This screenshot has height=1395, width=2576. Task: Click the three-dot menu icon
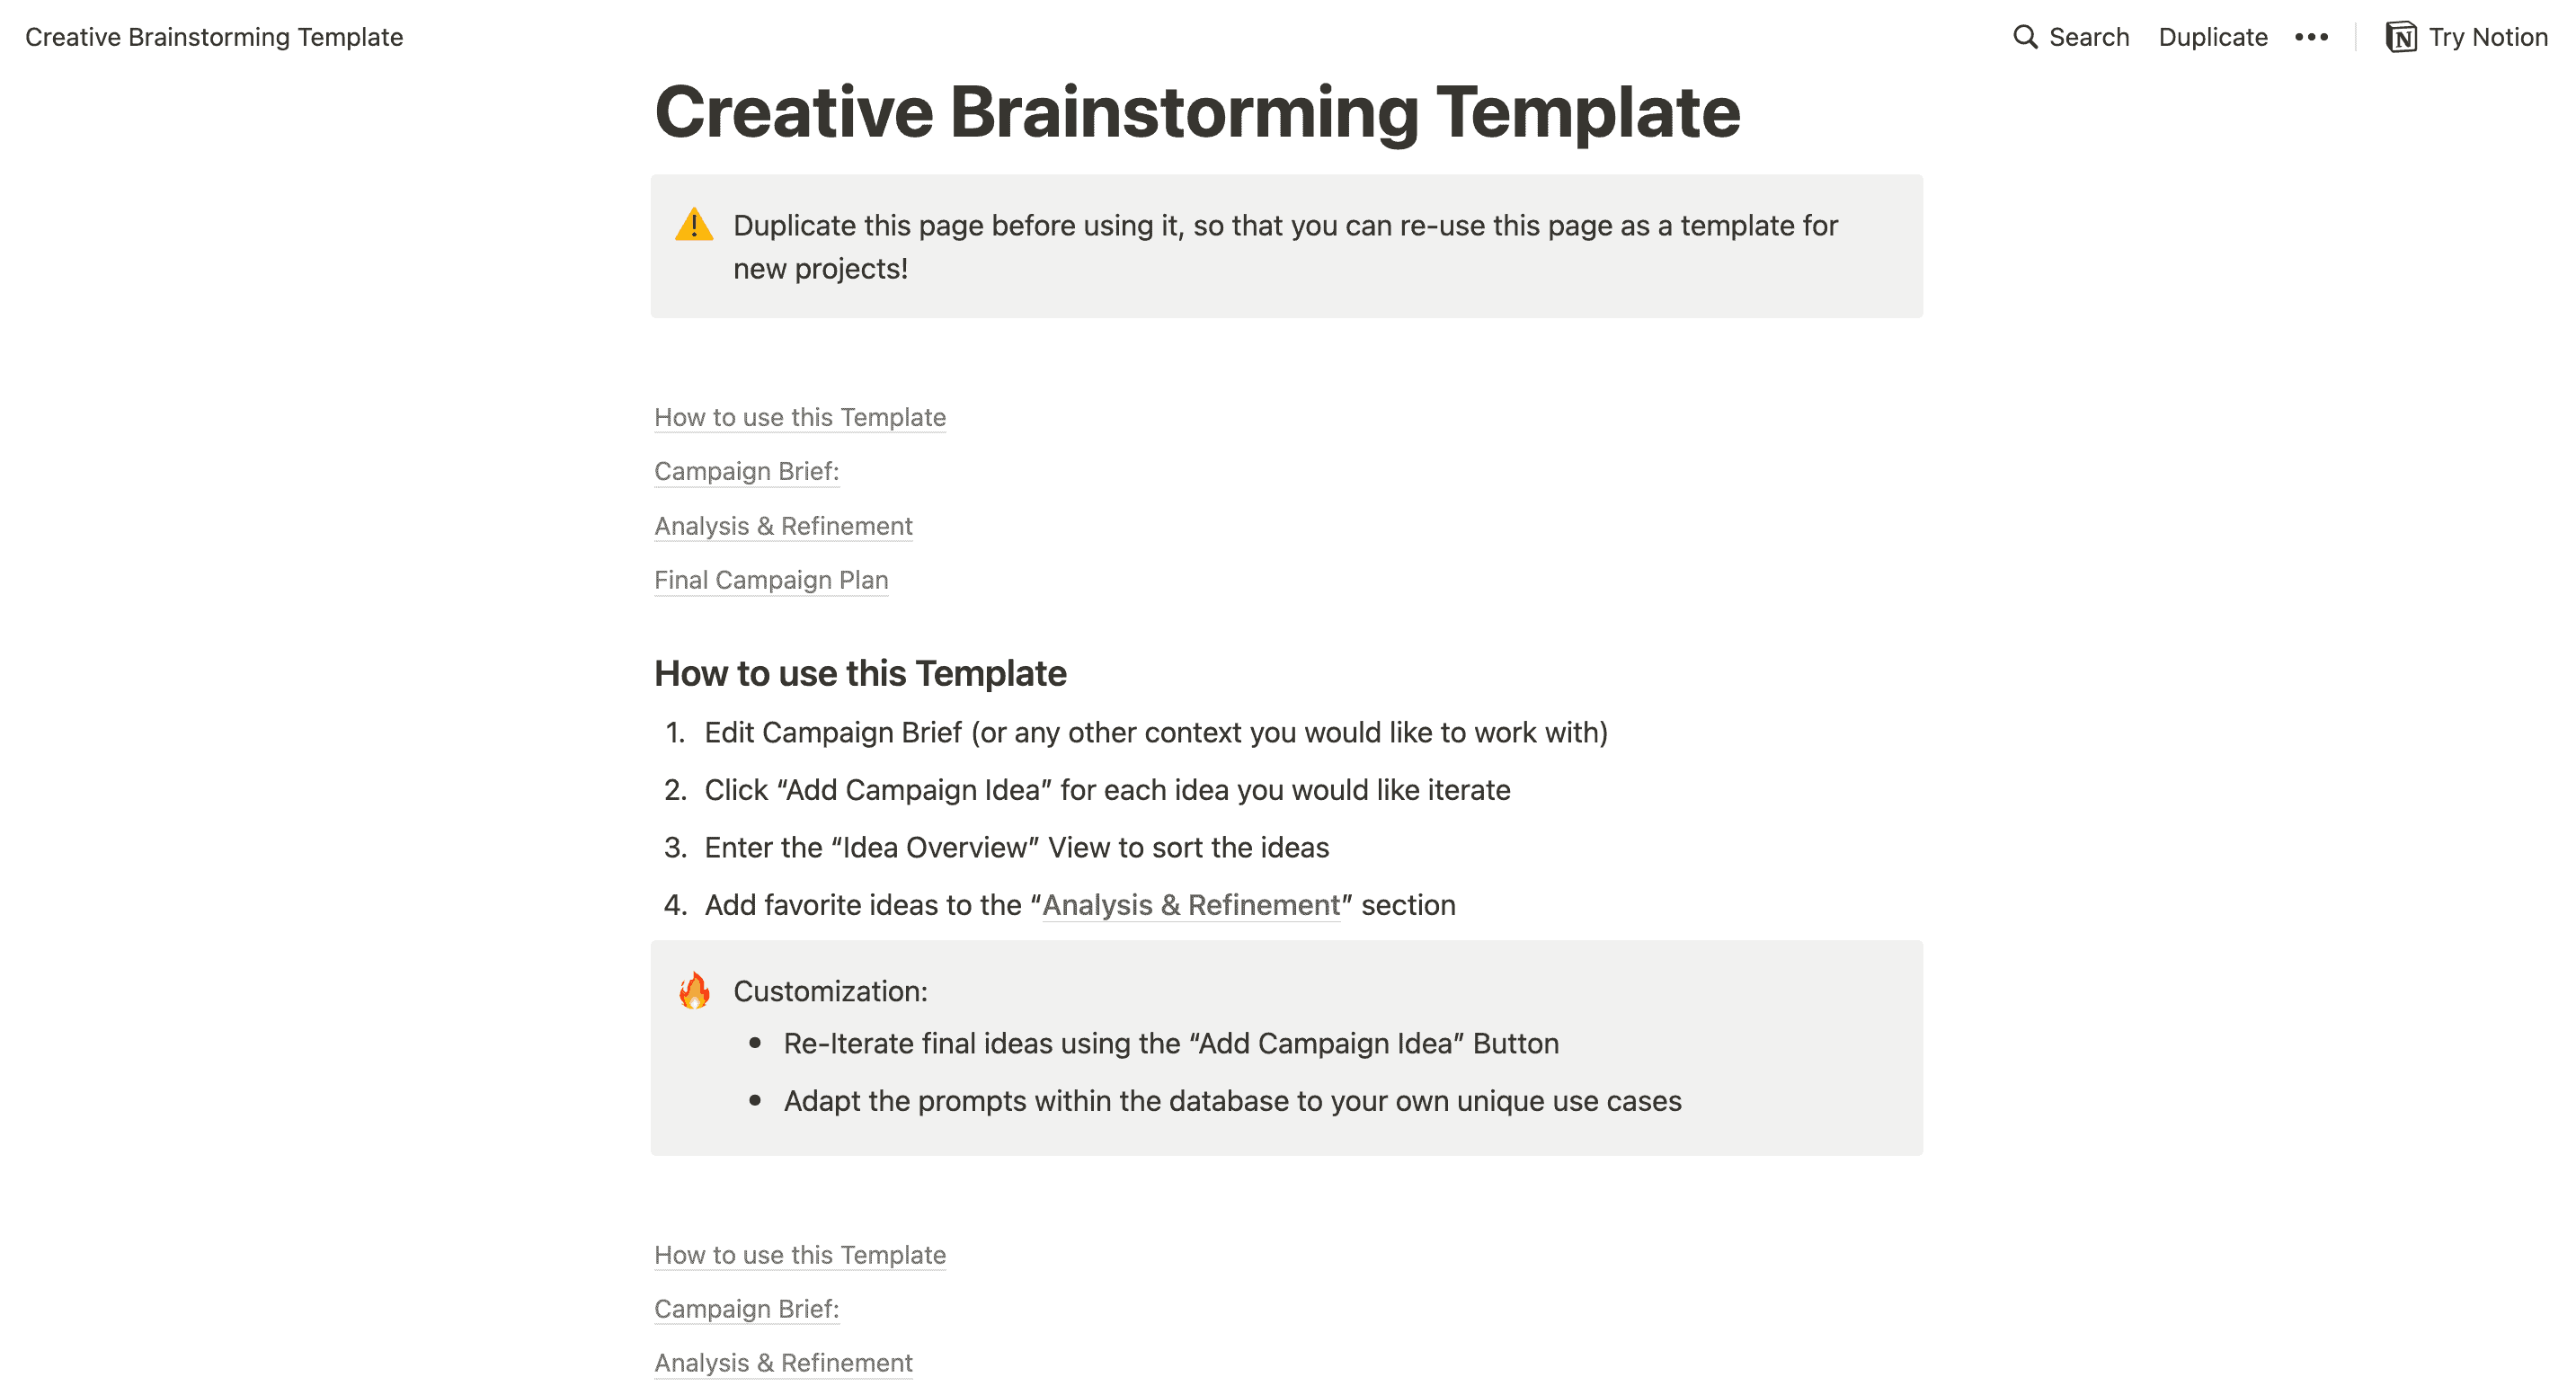tap(2315, 36)
